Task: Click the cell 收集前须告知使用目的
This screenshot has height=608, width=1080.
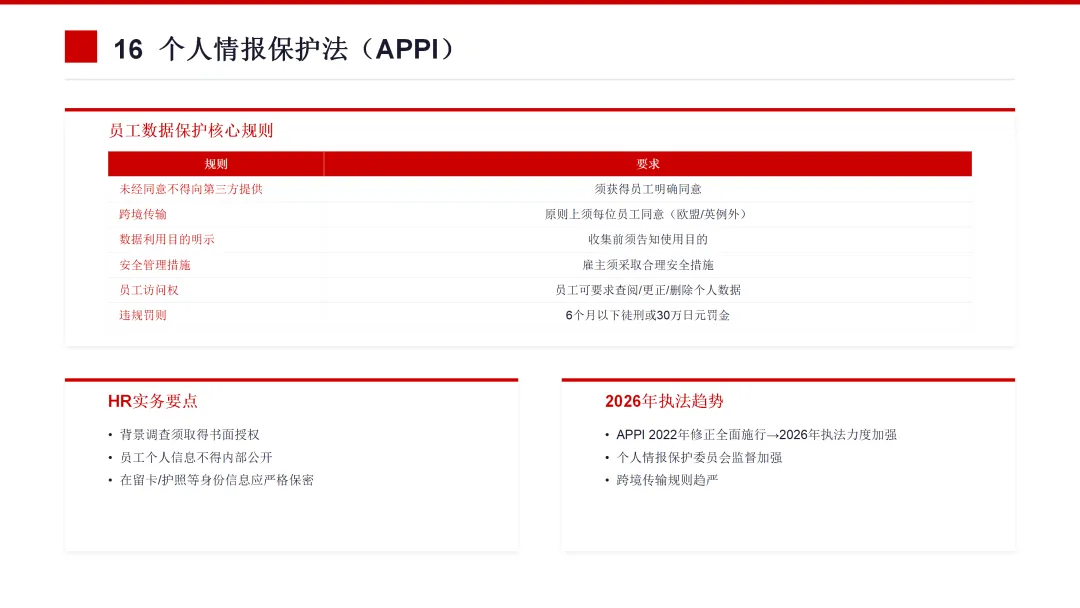Action: point(647,240)
